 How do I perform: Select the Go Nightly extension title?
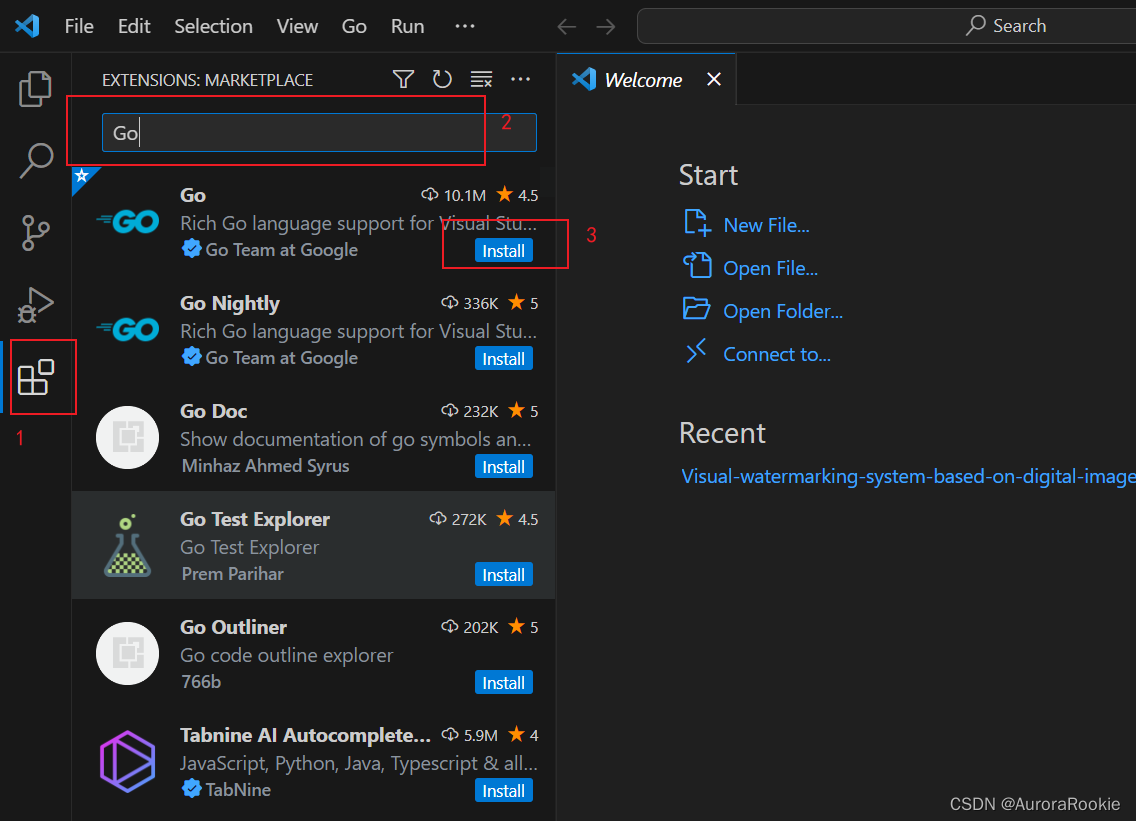[x=230, y=303]
